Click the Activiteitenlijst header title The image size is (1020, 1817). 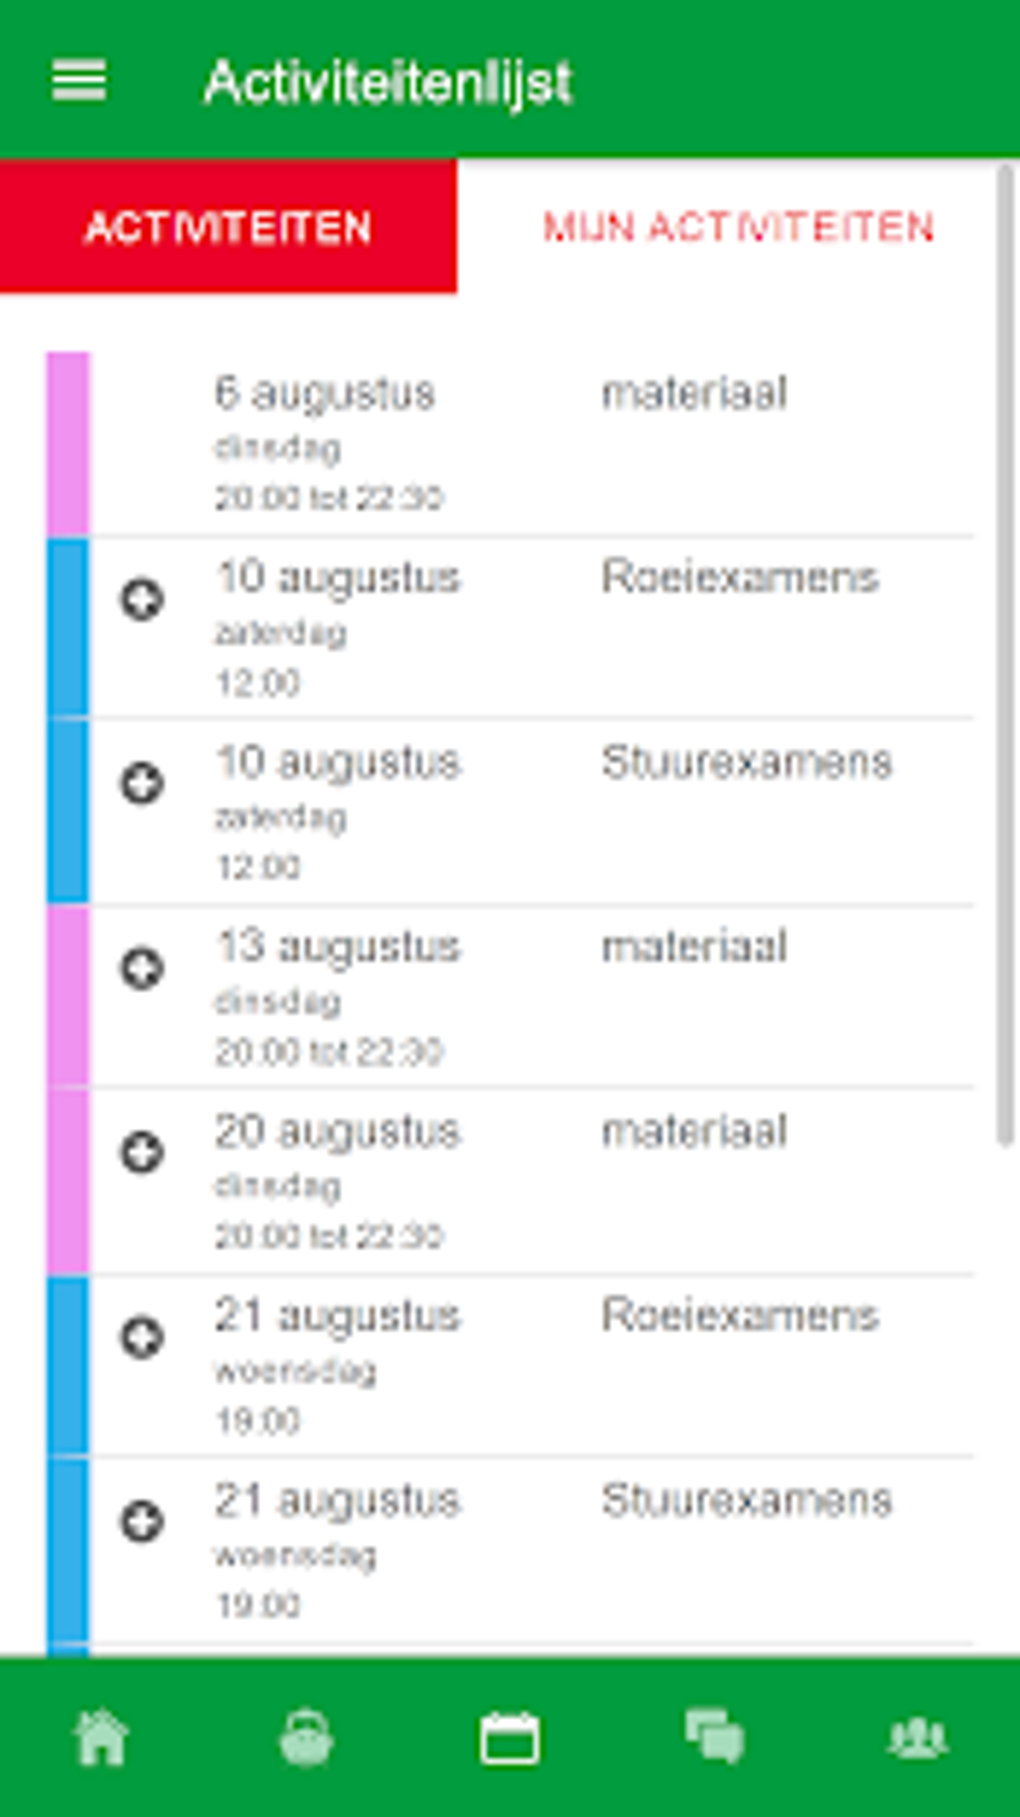coord(388,82)
